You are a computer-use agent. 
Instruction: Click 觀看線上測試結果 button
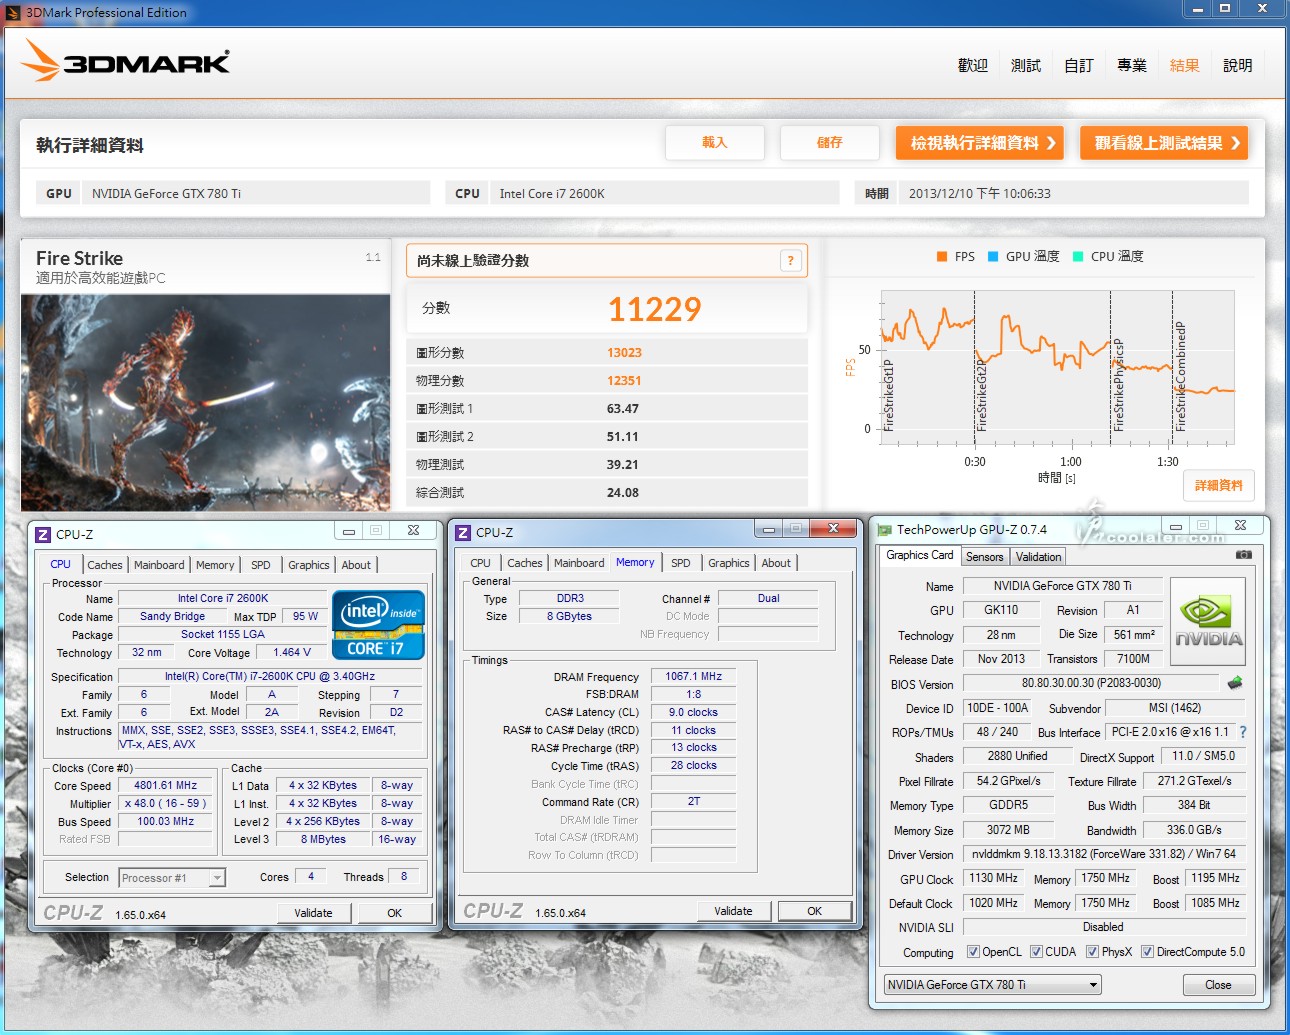coord(1164,143)
